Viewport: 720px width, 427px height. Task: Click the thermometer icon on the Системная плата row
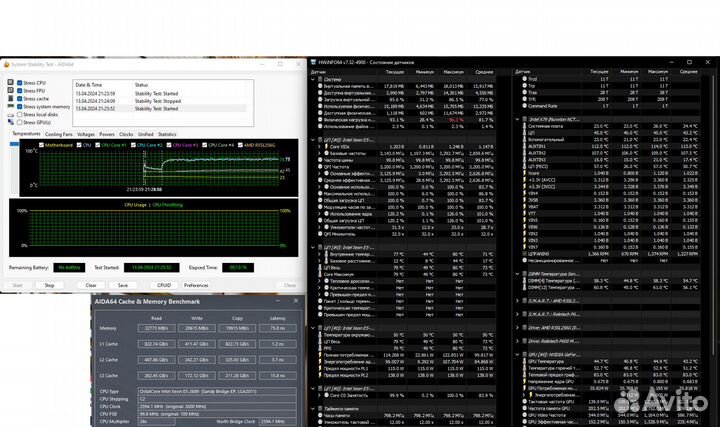pyautogui.click(x=524, y=126)
